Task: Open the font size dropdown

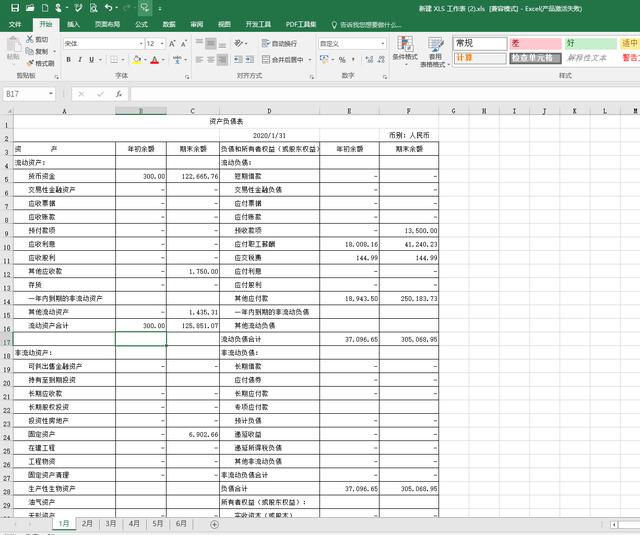Action: [x=162, y=44]
